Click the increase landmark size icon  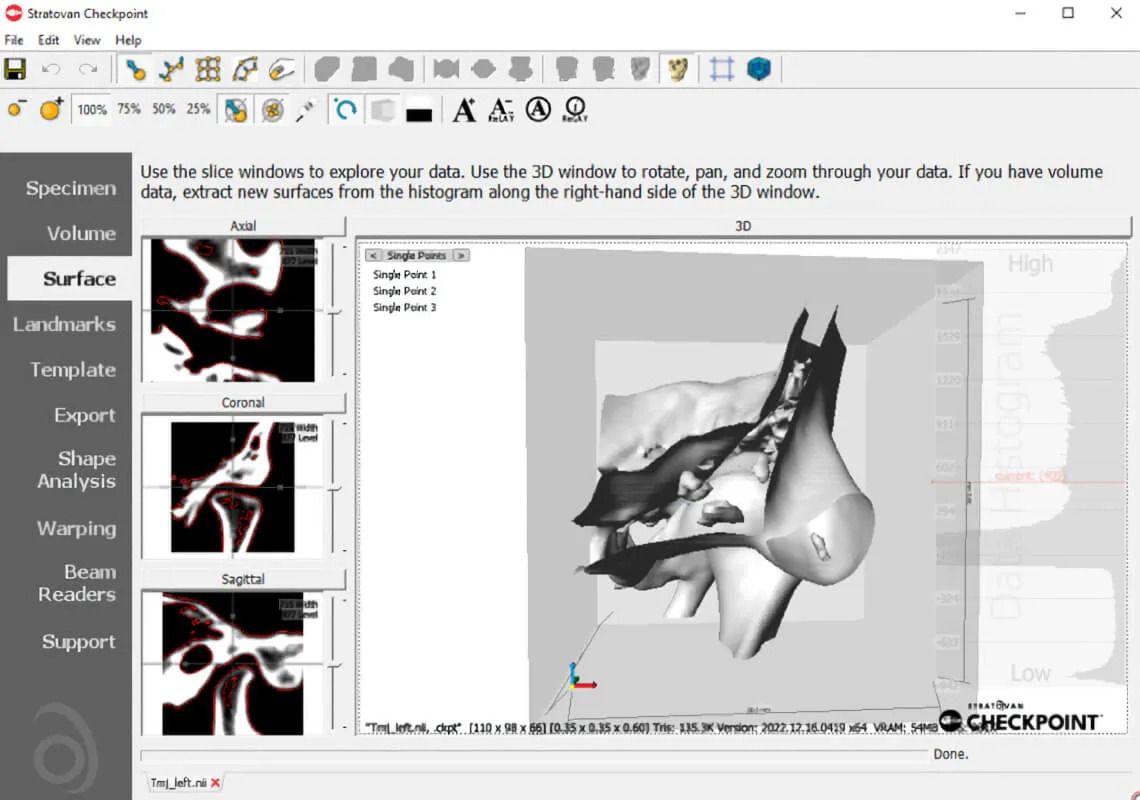point(51,110)
